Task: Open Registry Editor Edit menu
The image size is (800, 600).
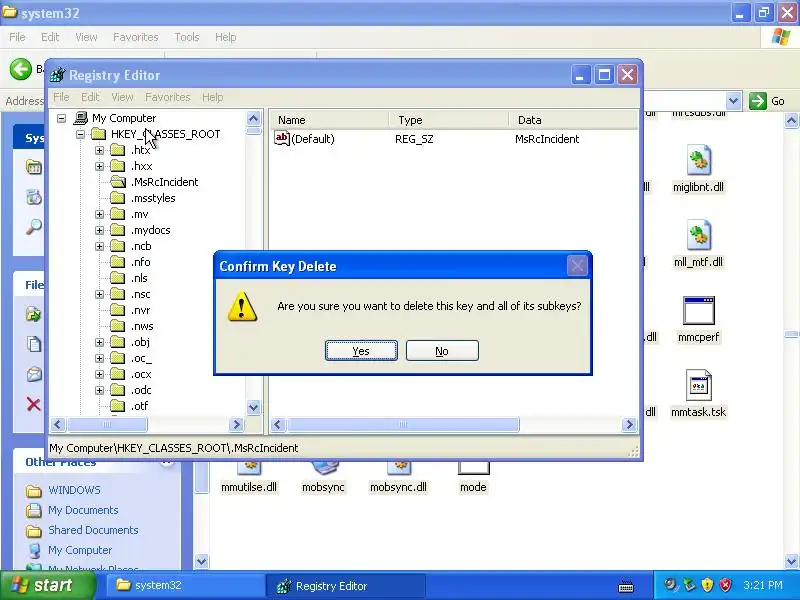Action: point(90,97)
